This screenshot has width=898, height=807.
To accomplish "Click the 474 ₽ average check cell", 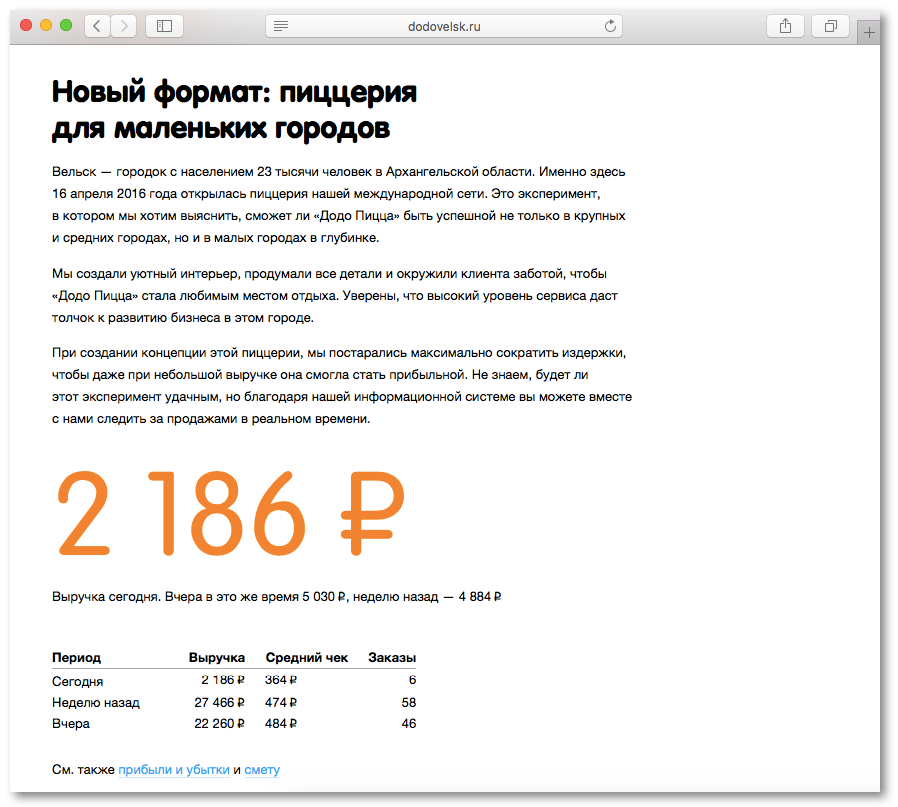I will tap(281, 703).
